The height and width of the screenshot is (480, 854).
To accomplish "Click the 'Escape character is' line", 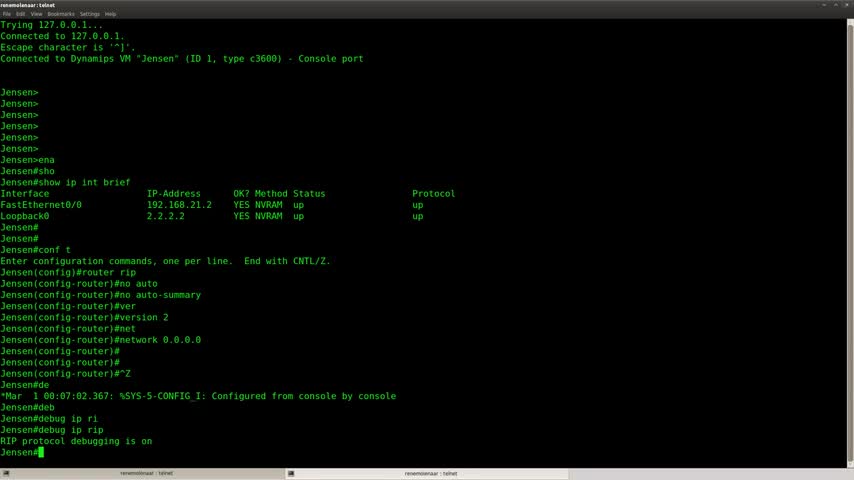I will [68, 47].
